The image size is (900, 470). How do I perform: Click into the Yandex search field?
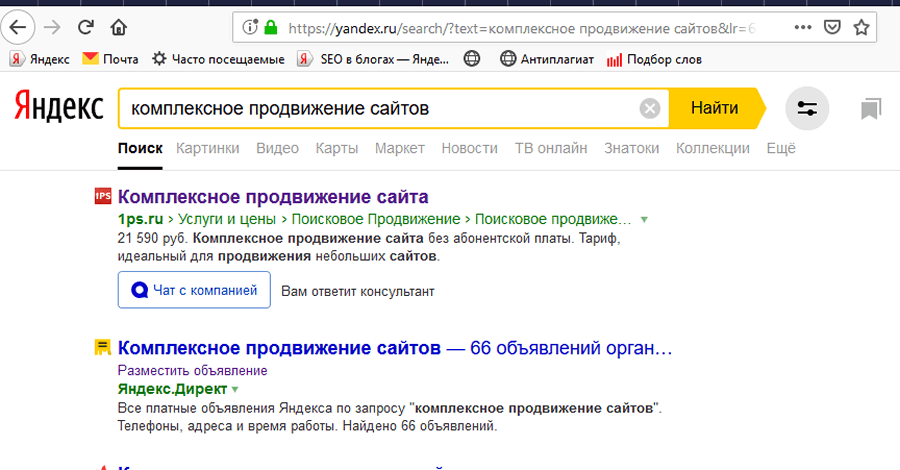[x=379, y=108]
